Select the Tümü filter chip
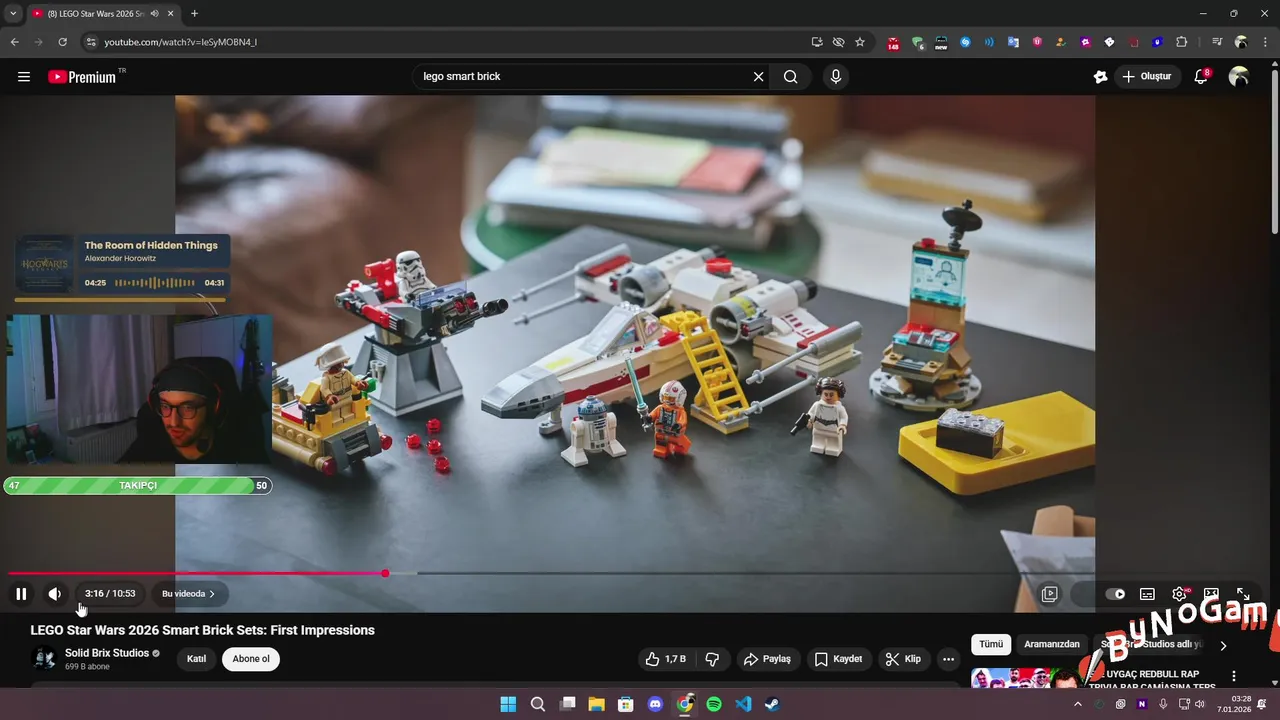This screenshot has height=720, width=1280. (991, 644)
